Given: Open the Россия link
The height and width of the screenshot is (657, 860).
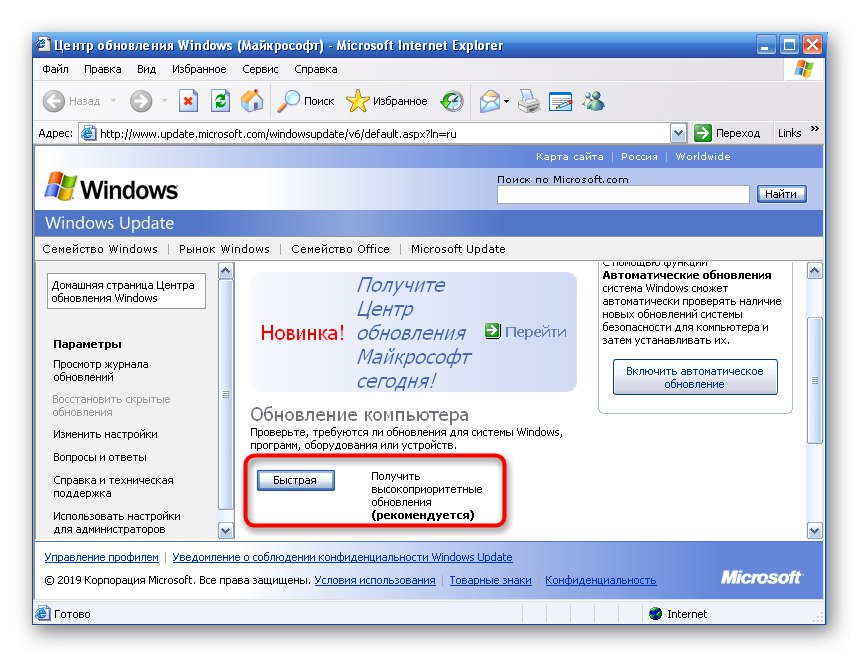Looking at the screenshot, I should tap(639, 156).
